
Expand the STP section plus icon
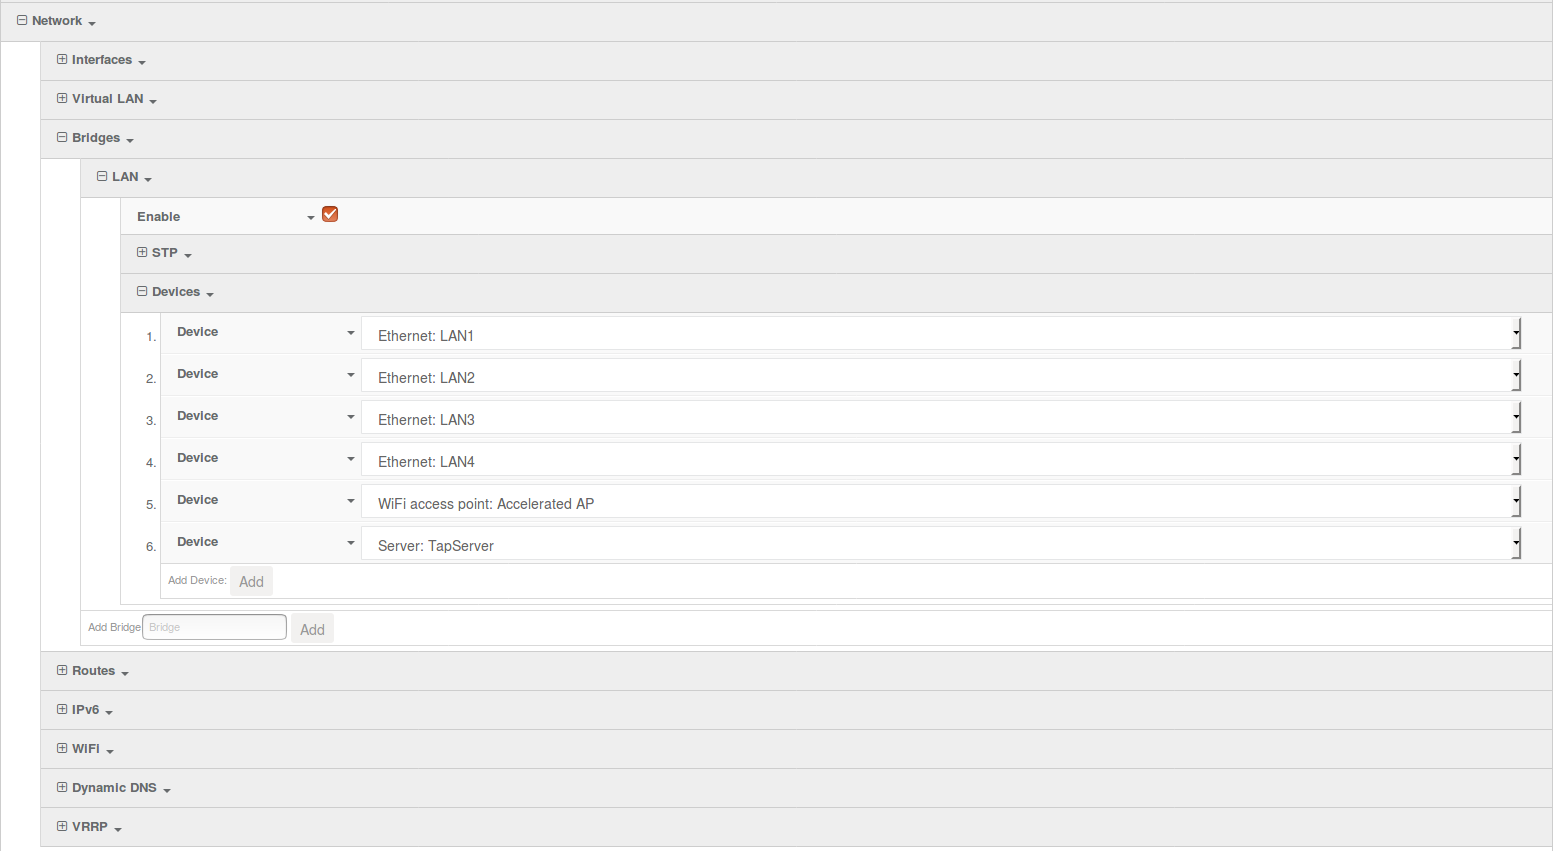click(x=142, y=252)
